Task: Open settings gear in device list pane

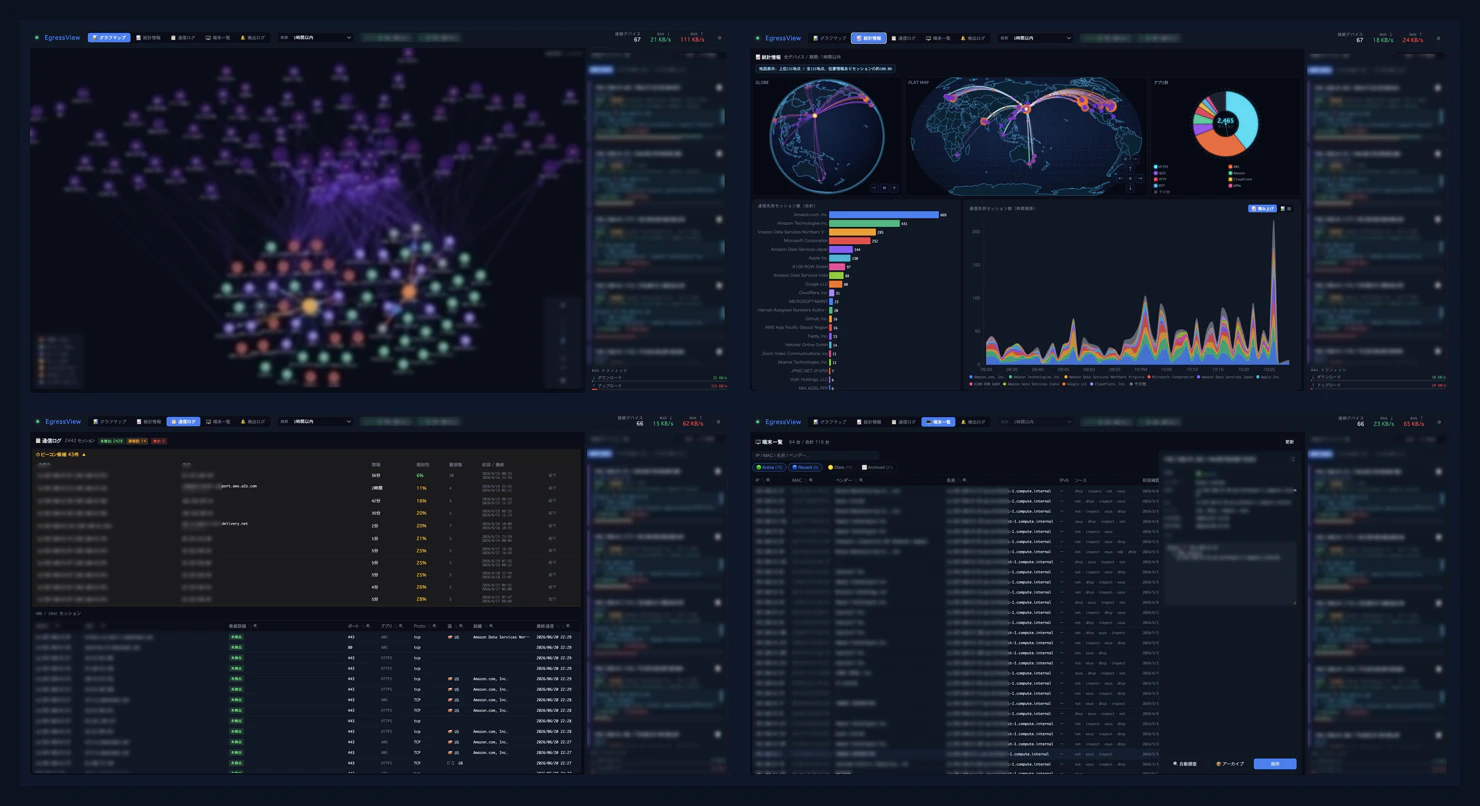Action: [1439, 422]
